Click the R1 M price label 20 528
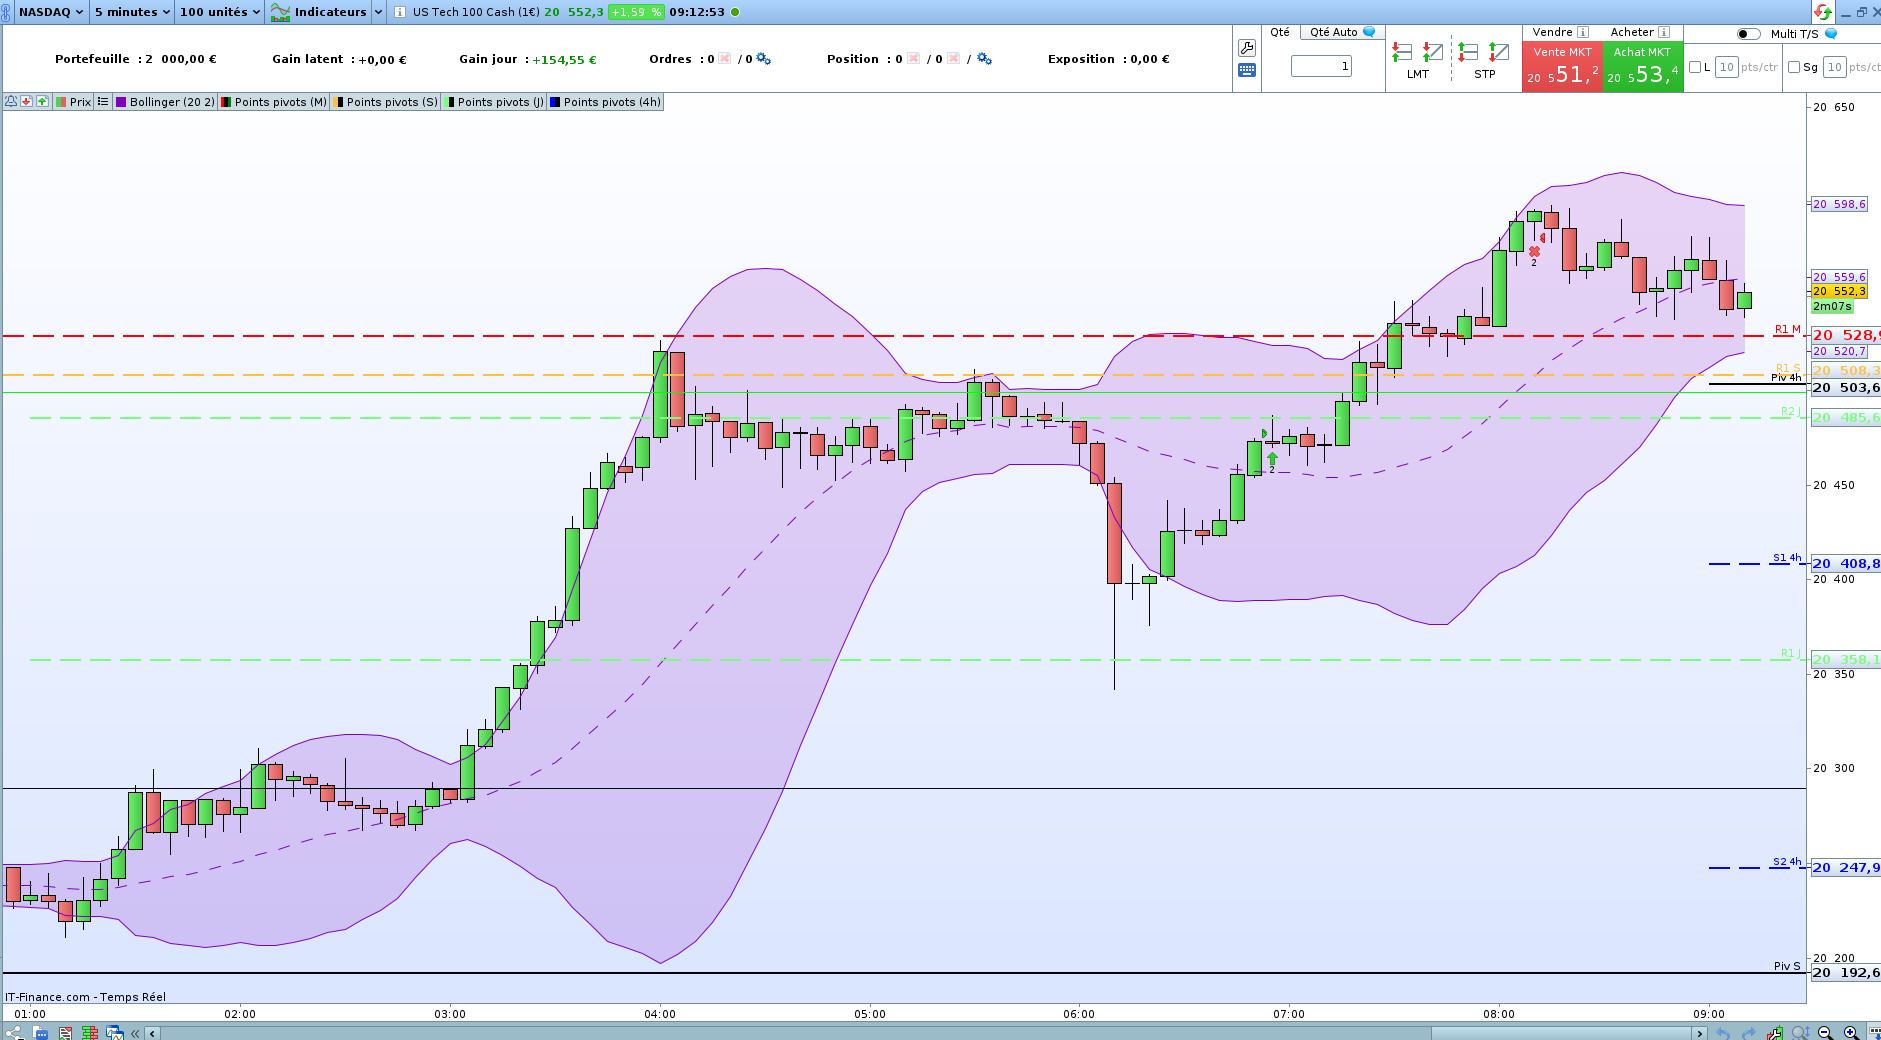The width and height of the screenshot is (1881, 1040). pos(1845,335)
